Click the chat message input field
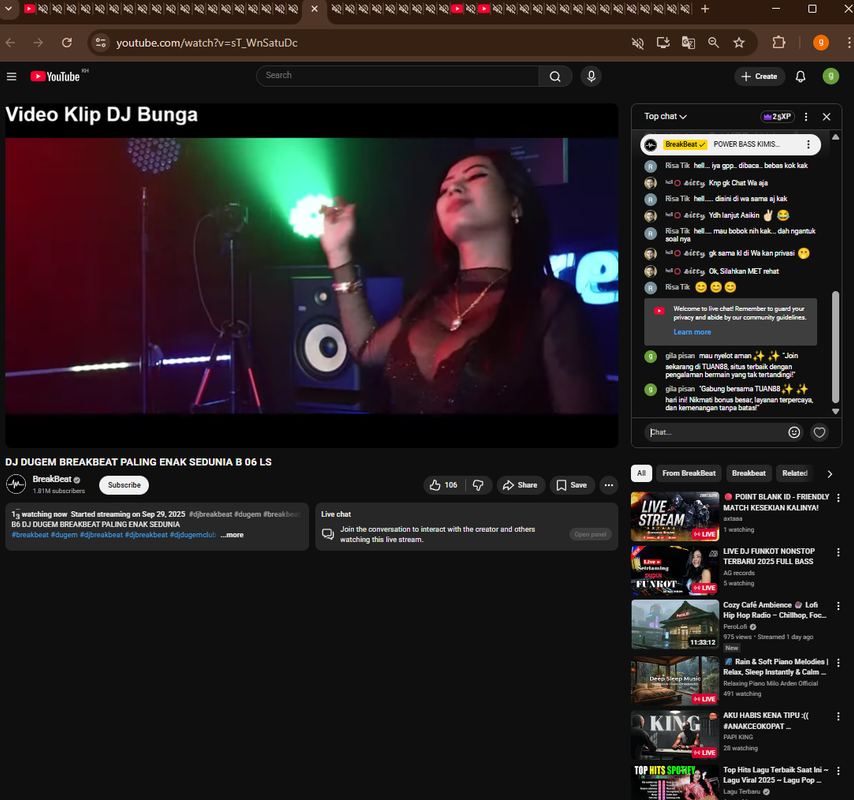Image resolution: width=854 pixels, height=800 pixels. pos(715,432)
